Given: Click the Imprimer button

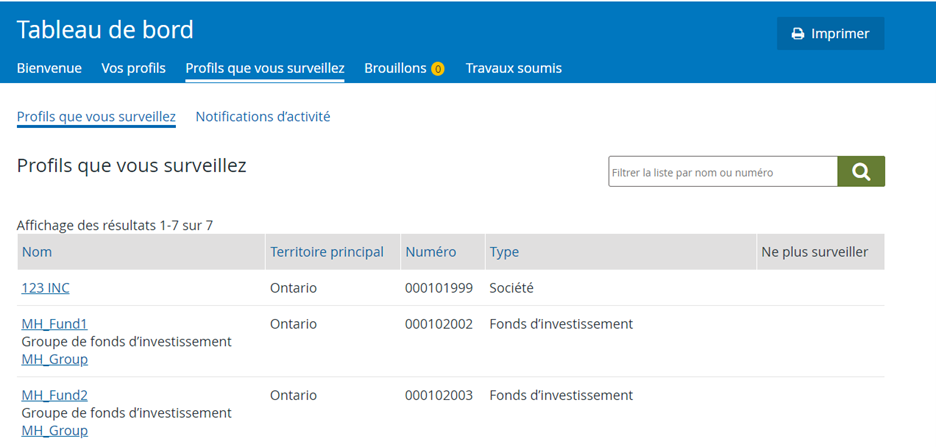Looking at the screenshot, I should coord(830,34).
